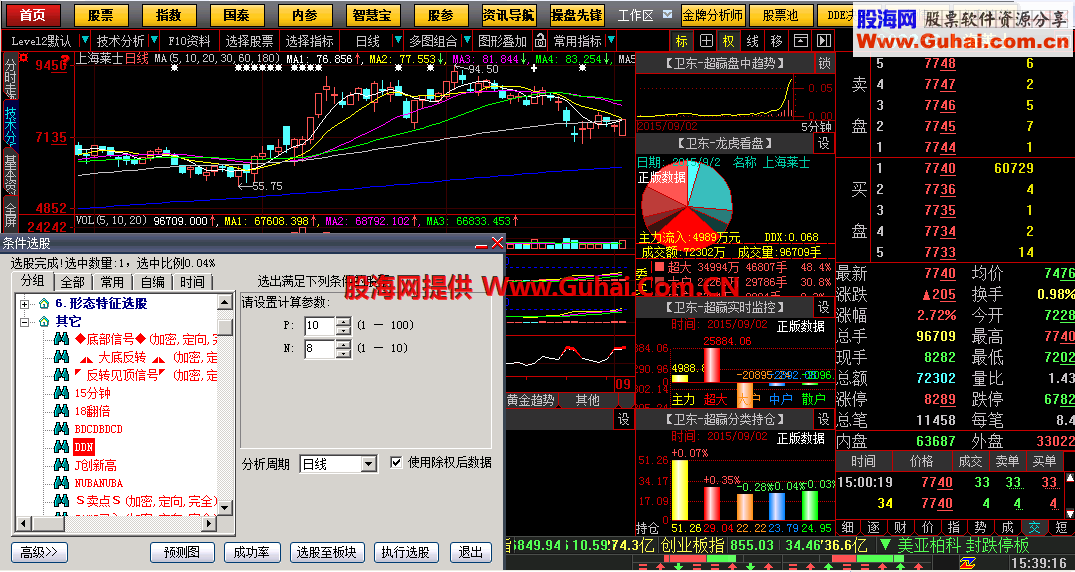Click the 成功率 button
This screenshot has width=1075, height=572.
tap(253, 552)
